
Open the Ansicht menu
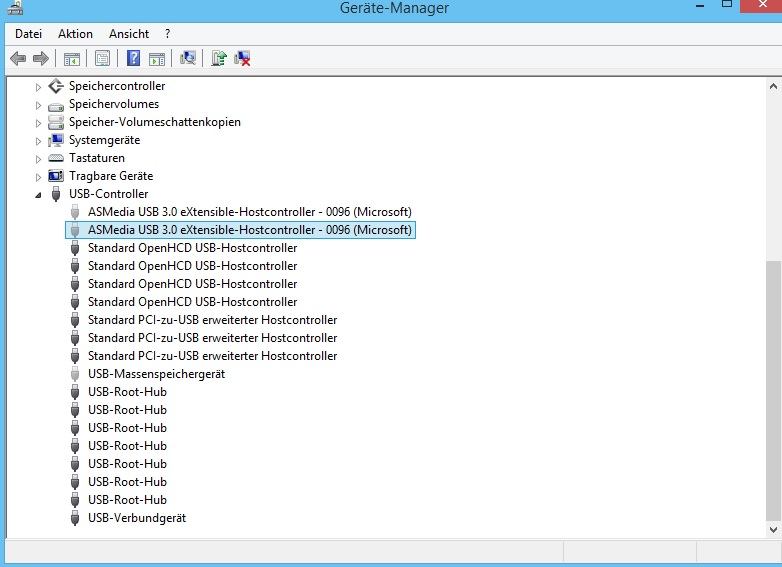coord(129,34)
